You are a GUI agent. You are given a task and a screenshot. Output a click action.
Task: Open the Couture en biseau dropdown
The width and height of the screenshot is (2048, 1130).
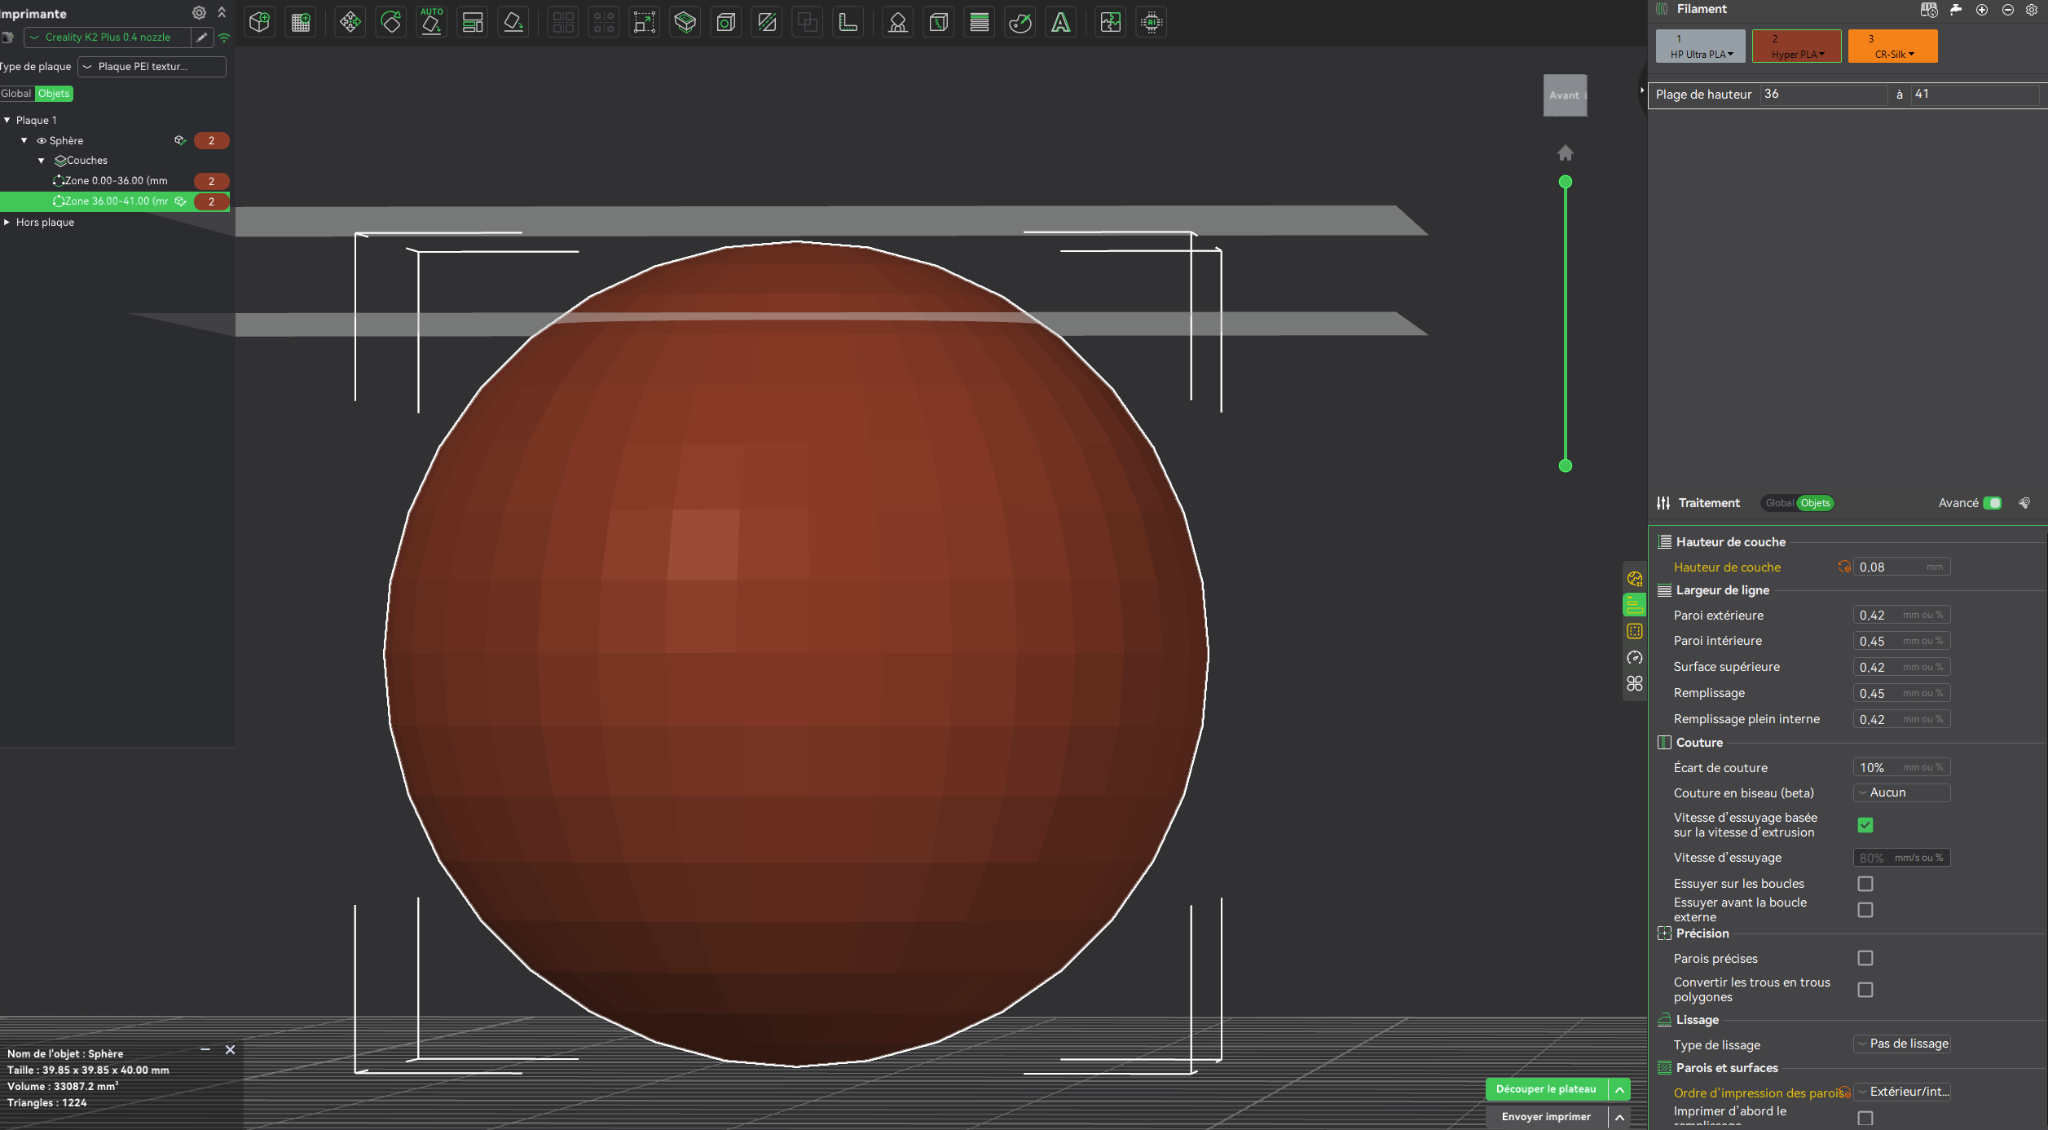point(1902,793)
